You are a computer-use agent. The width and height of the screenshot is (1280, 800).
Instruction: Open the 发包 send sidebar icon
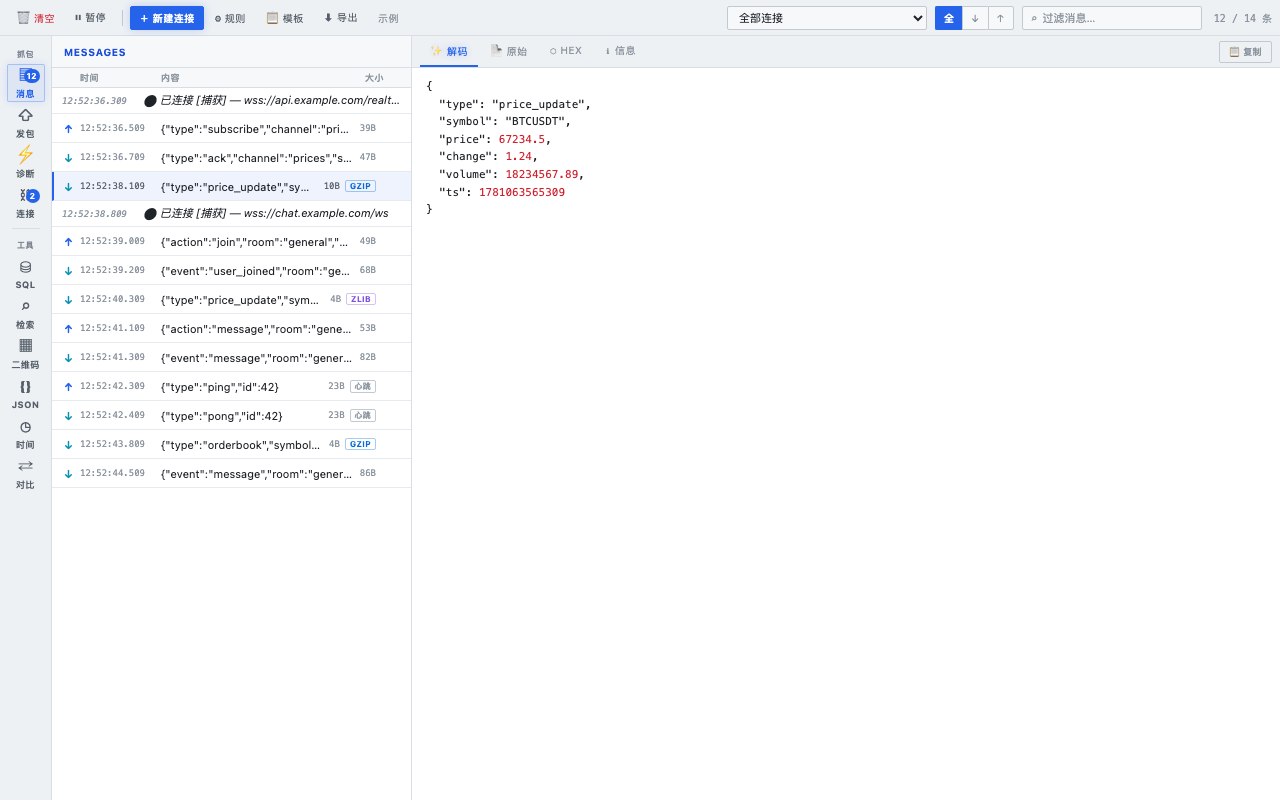click(x=26, y=123)
